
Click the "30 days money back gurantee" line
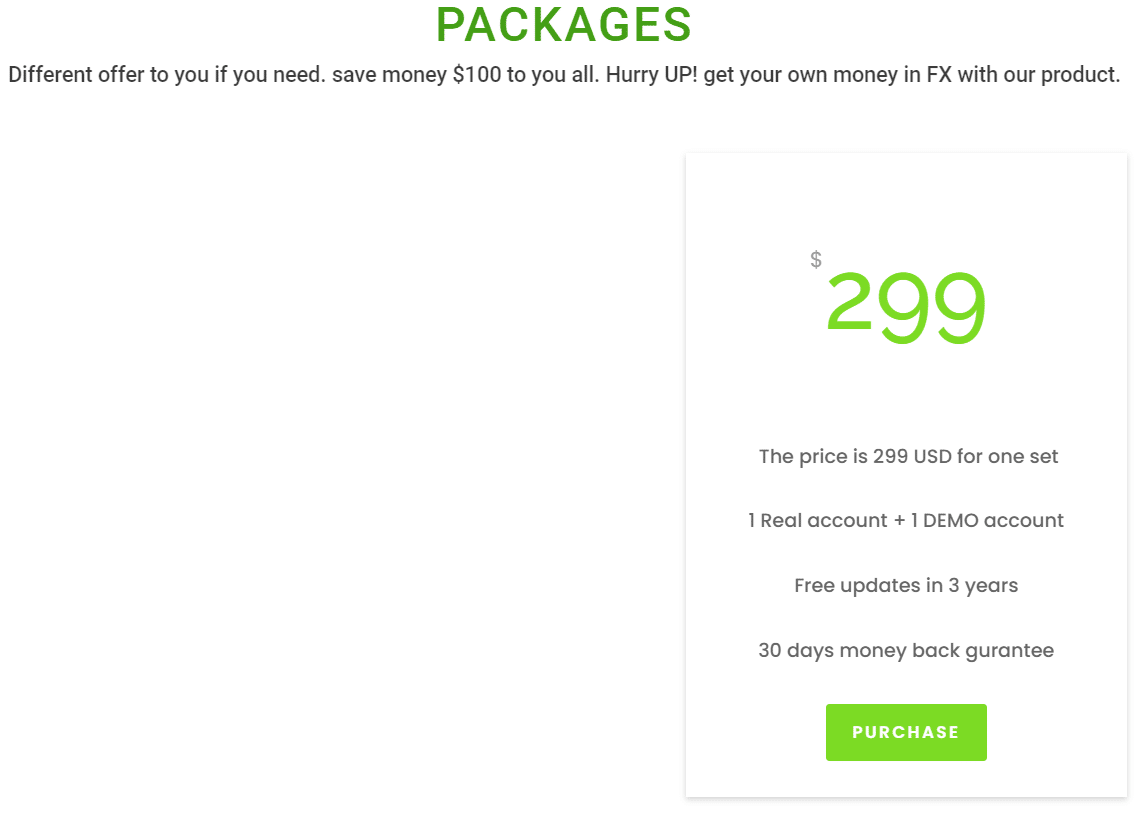pyautogui.click(x=906, y=650)
